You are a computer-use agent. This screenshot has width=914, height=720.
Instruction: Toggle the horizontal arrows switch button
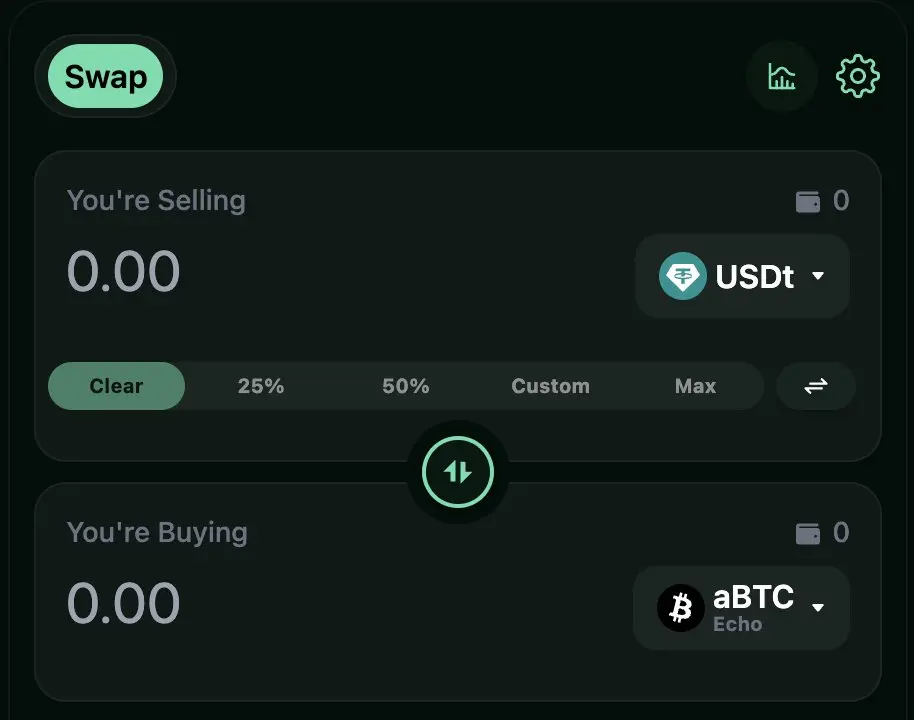pos(816,386)
